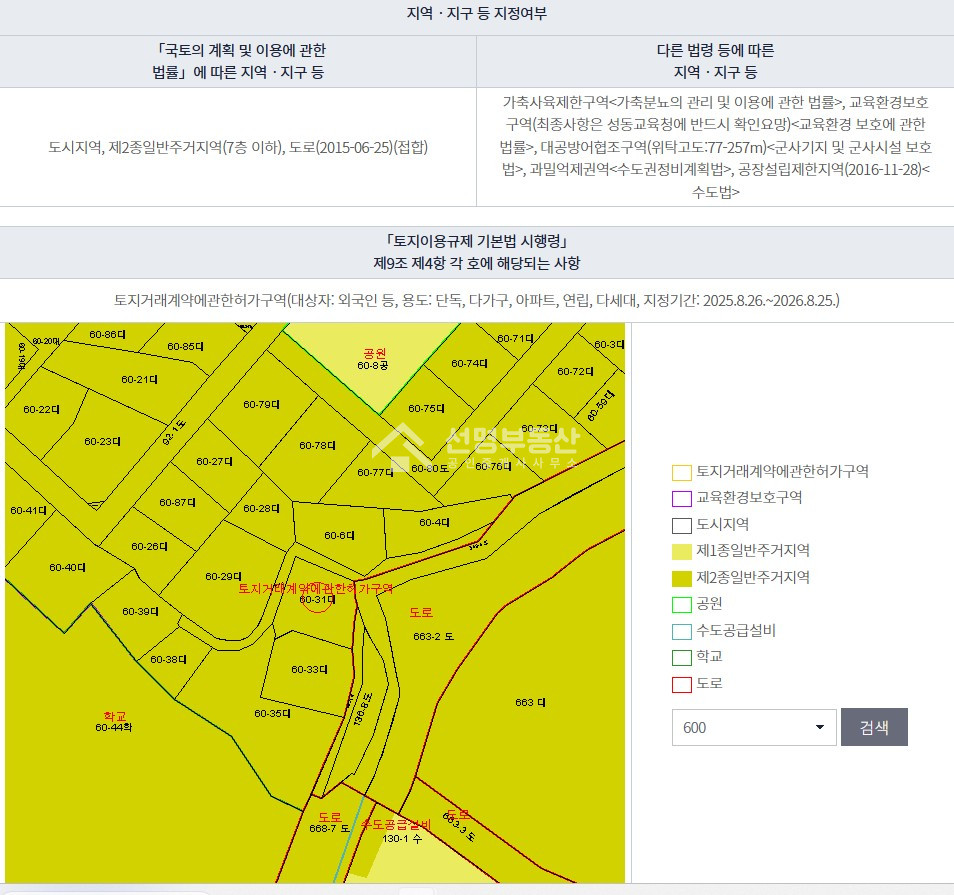Screen dimensions: 954x895
Task: Select parcel 60-85대 on the map
Action: point(186,346)
